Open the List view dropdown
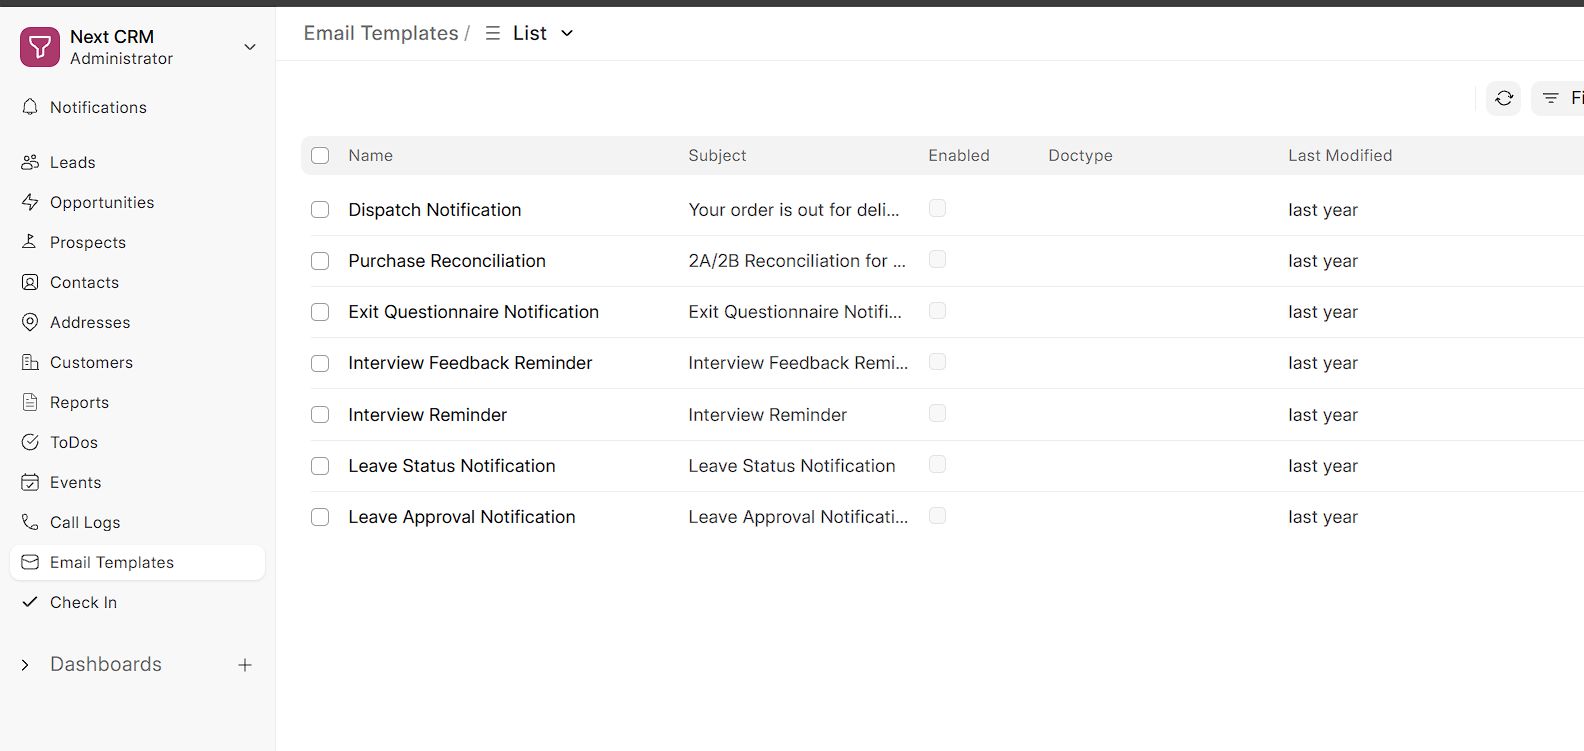1584x751 pixels. point(530,33)
